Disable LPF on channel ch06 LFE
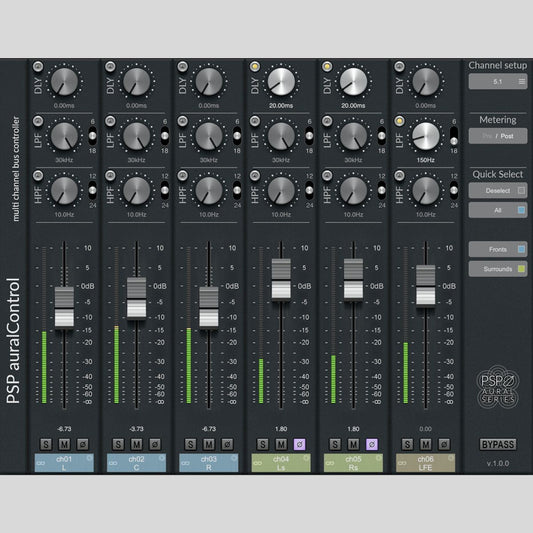The image size is (533, 533). coord(399,121)
